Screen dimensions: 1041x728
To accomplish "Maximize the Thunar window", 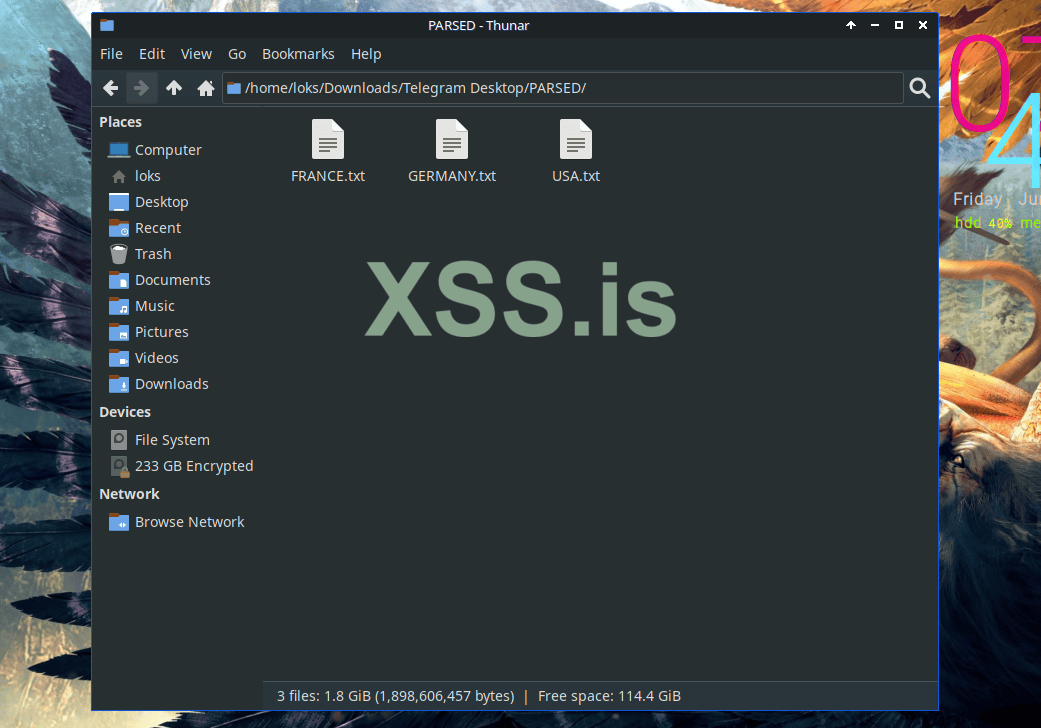I will coord(899,25).
